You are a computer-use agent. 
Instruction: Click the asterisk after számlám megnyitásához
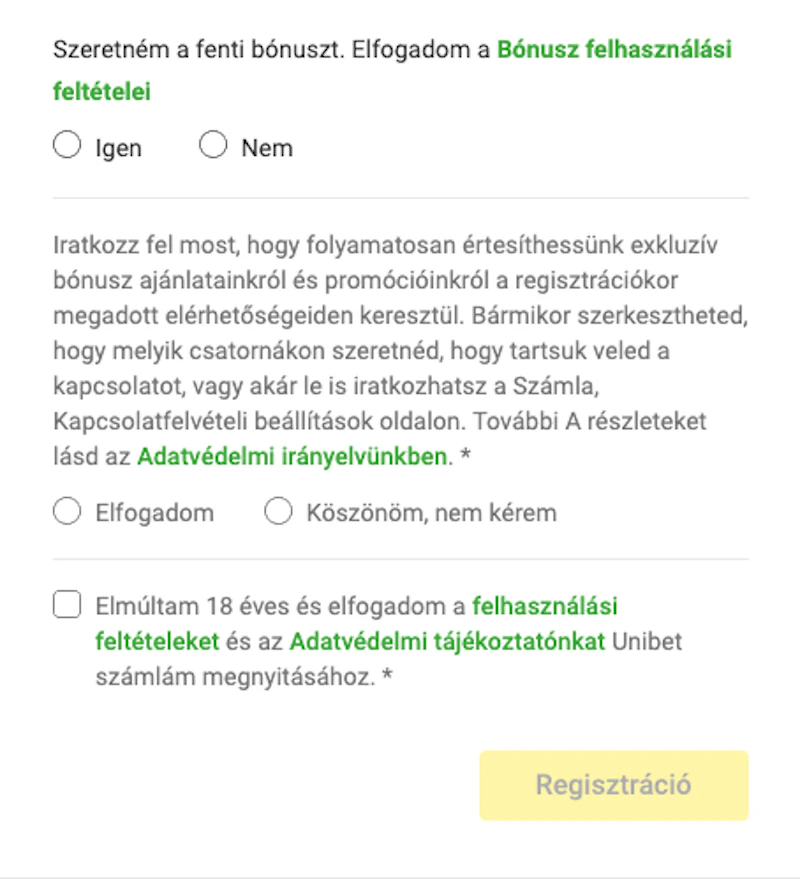[x=387, y=677]
